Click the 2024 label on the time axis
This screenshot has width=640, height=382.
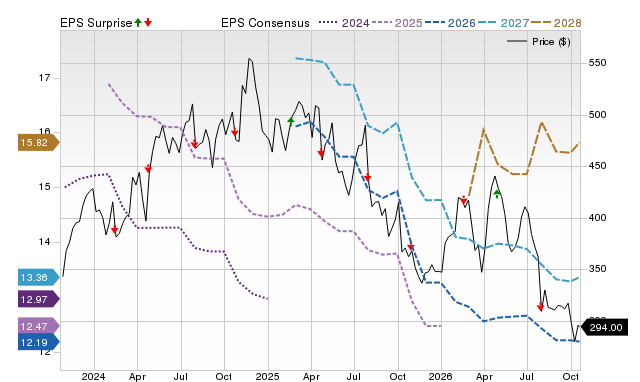coord(93,376)
